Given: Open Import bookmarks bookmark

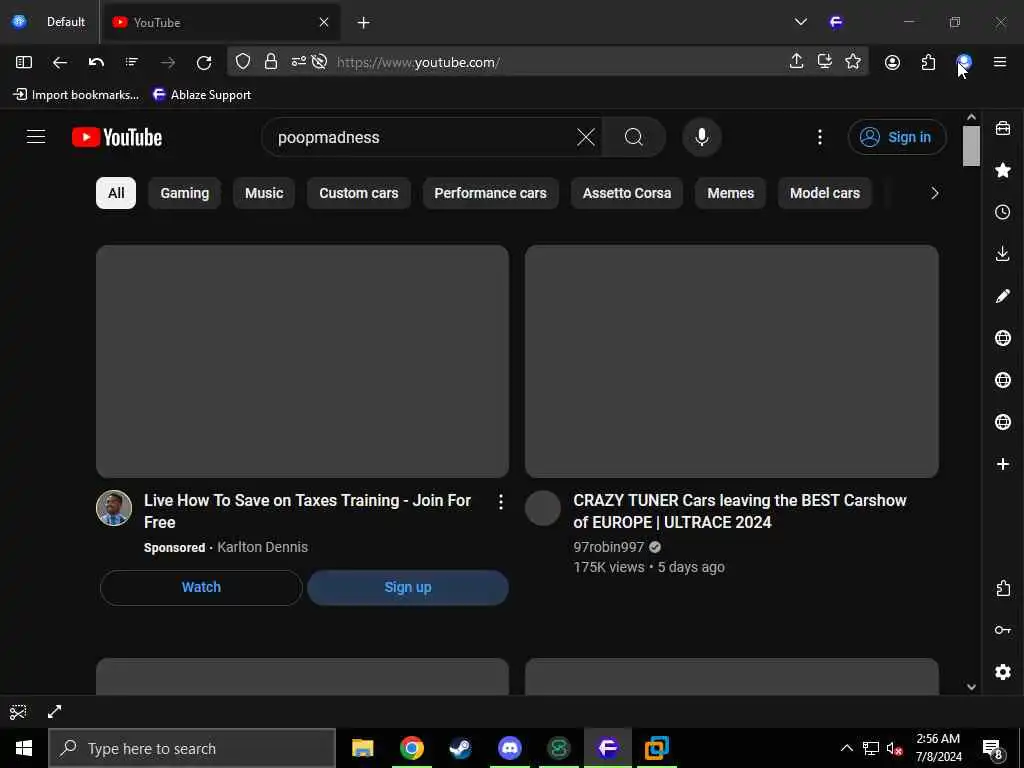Looking at the screenshot, I should 76,95.
